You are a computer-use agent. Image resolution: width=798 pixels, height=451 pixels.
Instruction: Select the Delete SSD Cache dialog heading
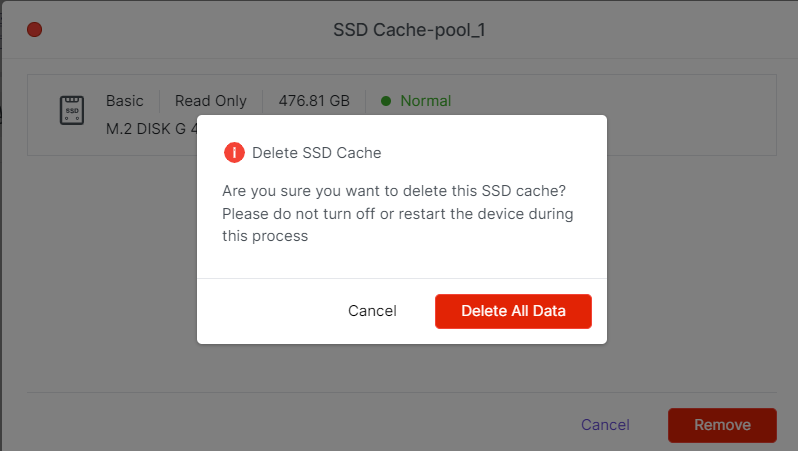pyautogui.click(x=316, y=153)
